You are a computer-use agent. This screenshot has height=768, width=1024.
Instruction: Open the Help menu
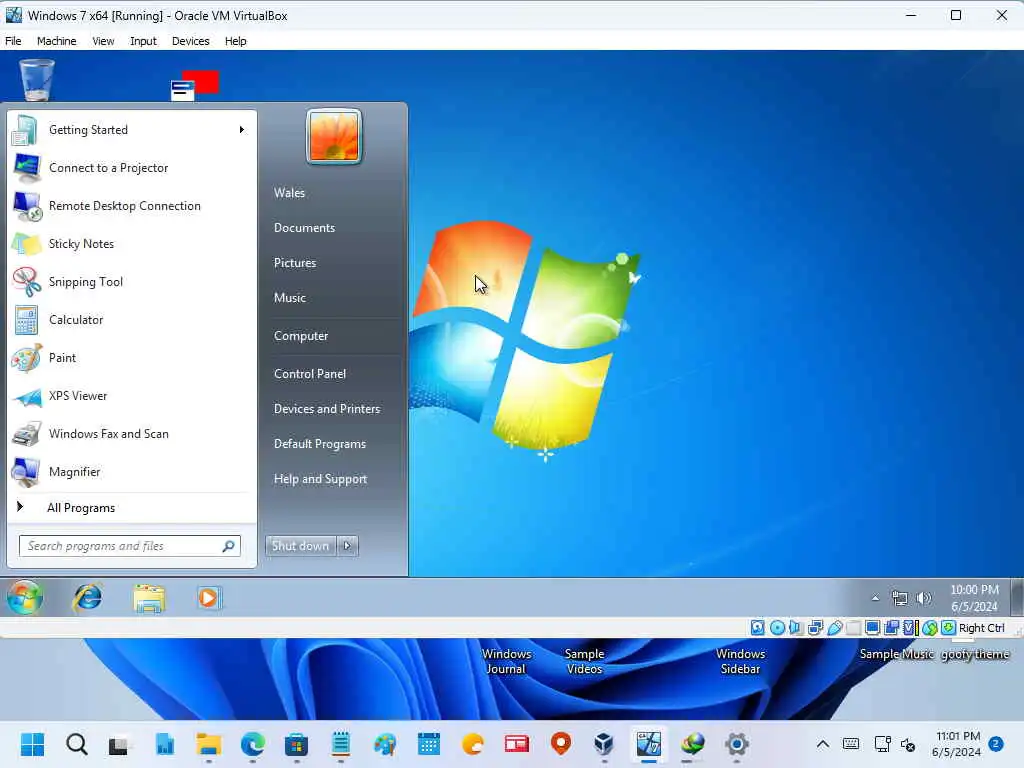tap(236, 40)
